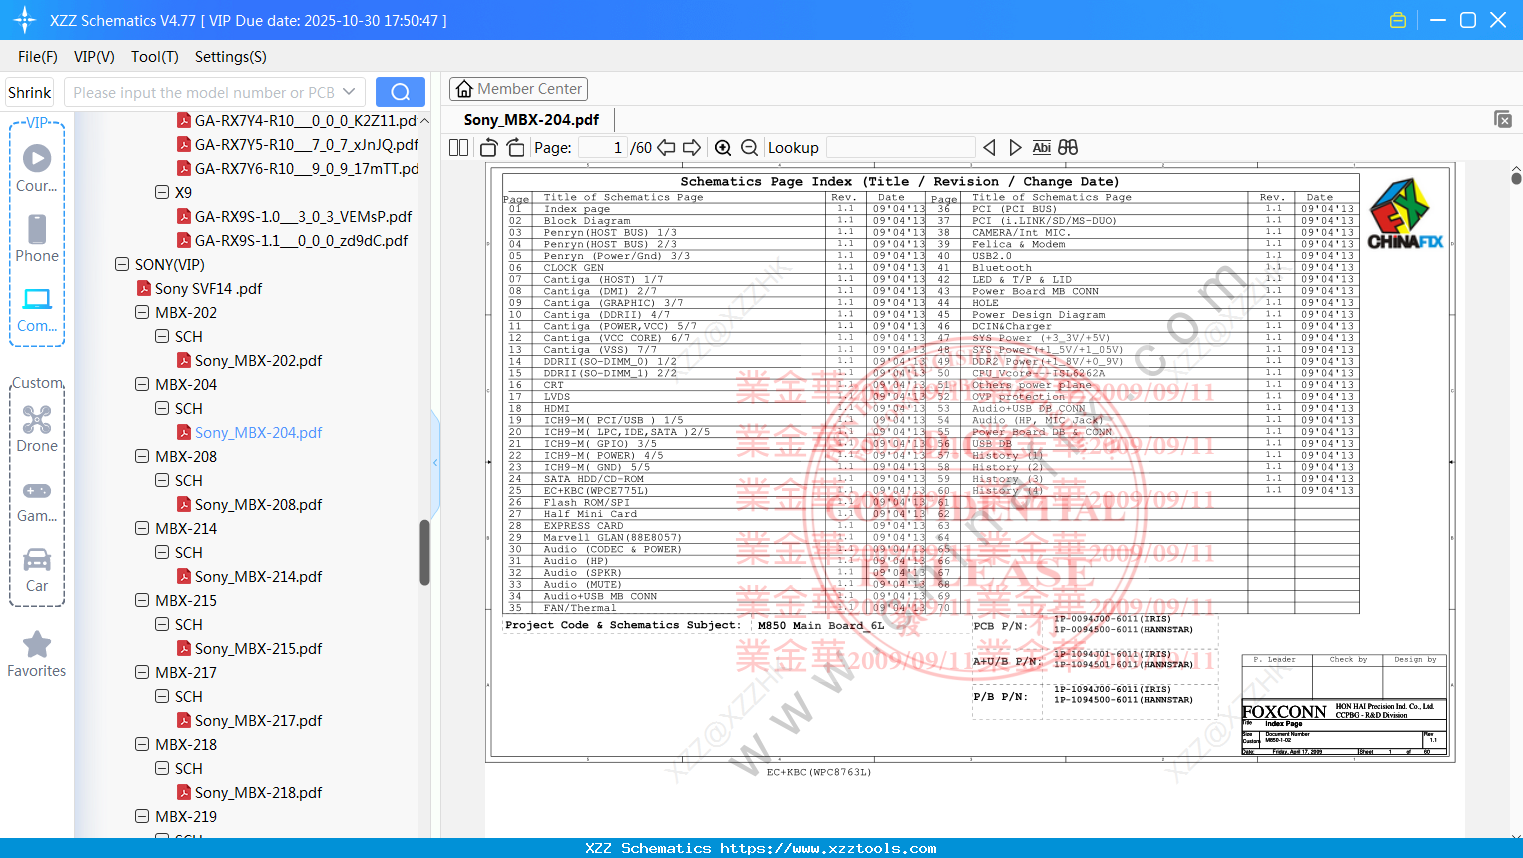This screenshot has width=1523, height=858.
Task: Collapse the MBX-215 folder
Action: pos(142,600)
